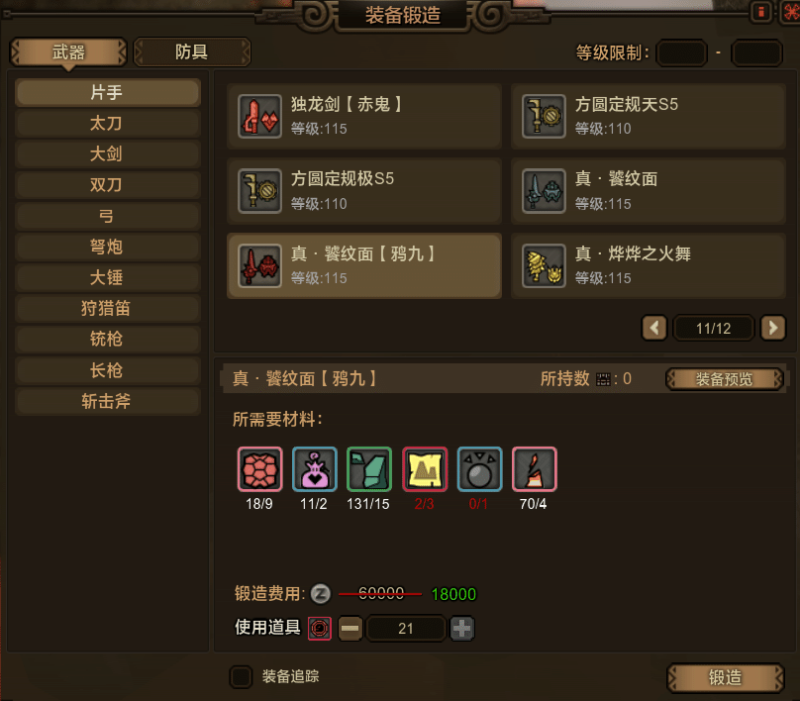Select 狩猎笛 weapon category
The image size is (800, 701).
coord(107,308)
